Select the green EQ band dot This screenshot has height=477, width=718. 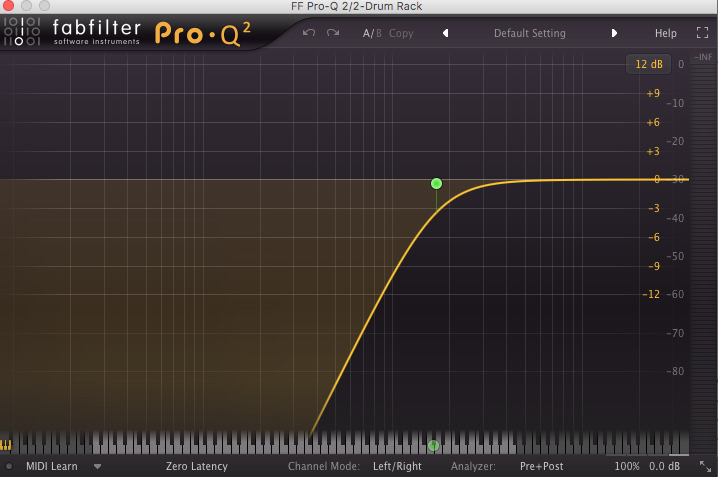click(436, 184)
